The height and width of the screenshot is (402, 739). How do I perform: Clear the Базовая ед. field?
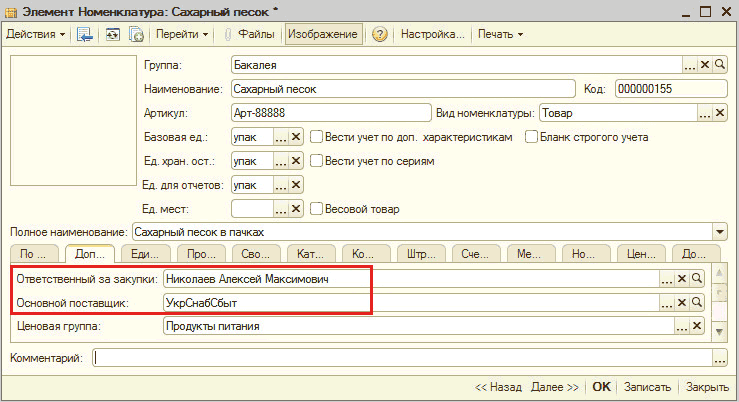[296, 137]
